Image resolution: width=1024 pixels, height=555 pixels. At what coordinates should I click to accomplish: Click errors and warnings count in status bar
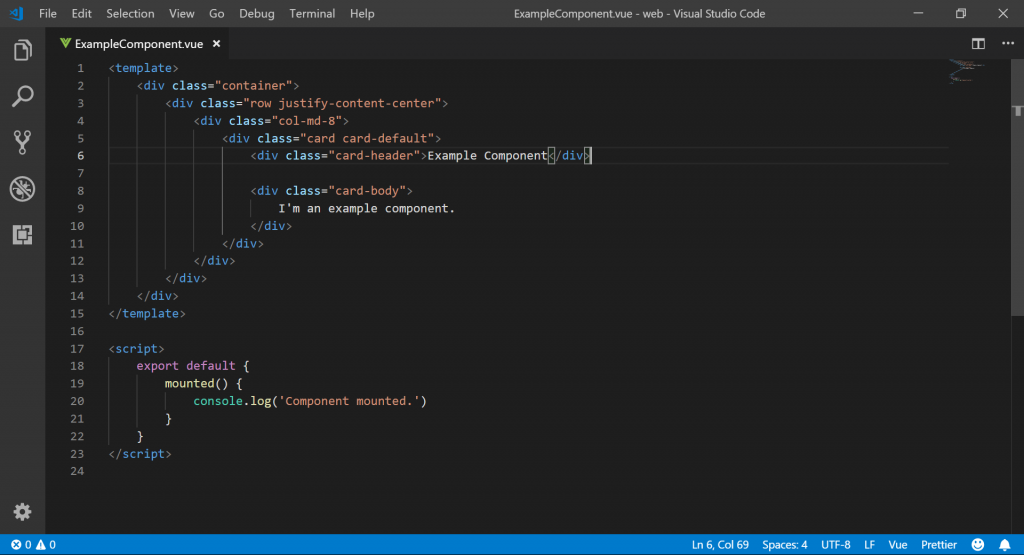[33, 545]
